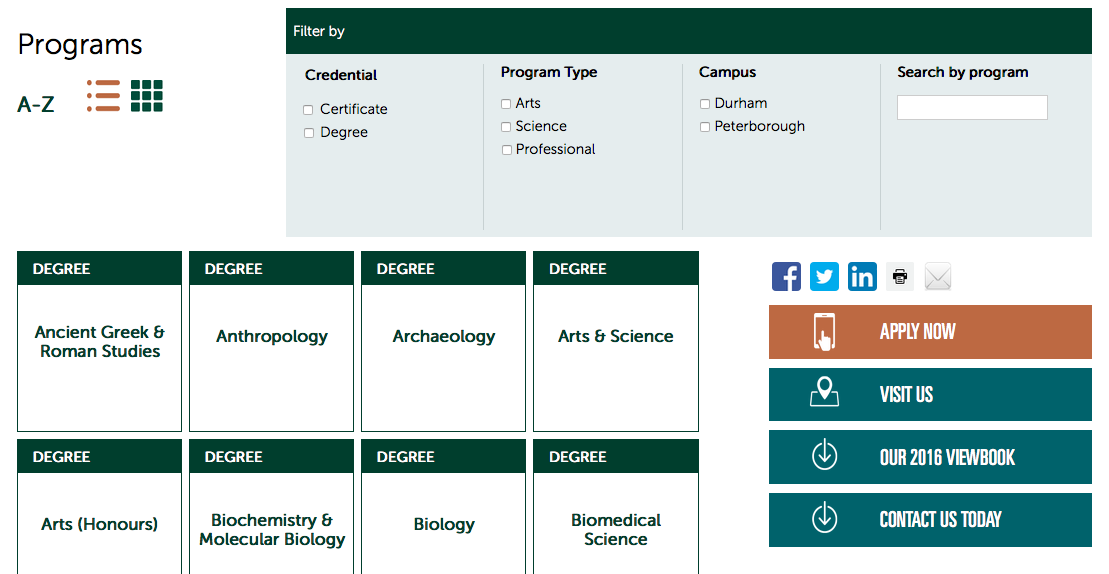Download Our 2016 Viewbook
Viewport: 1109px width, 574px height.
pos(930,457)
